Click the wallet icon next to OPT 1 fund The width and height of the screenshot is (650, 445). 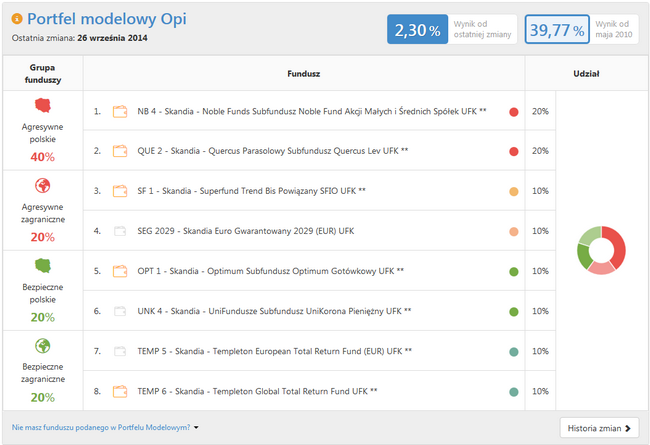(120, 271)
